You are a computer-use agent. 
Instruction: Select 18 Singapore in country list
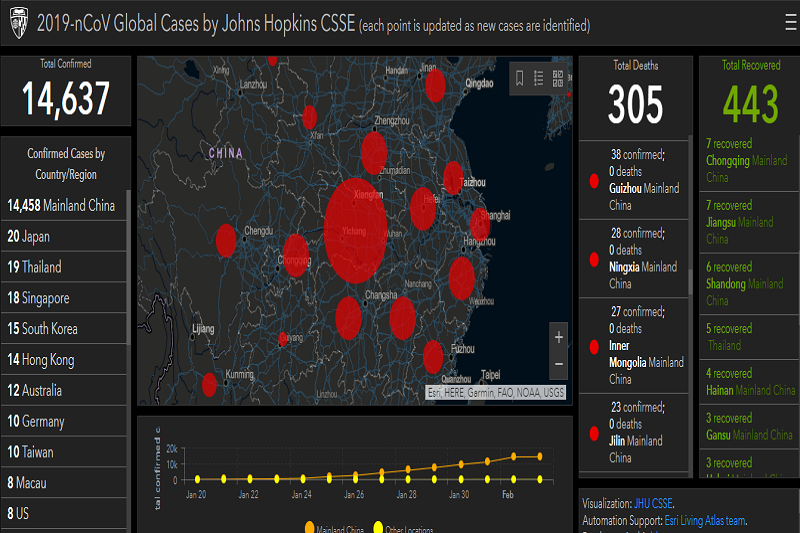[x=63, y=298]
